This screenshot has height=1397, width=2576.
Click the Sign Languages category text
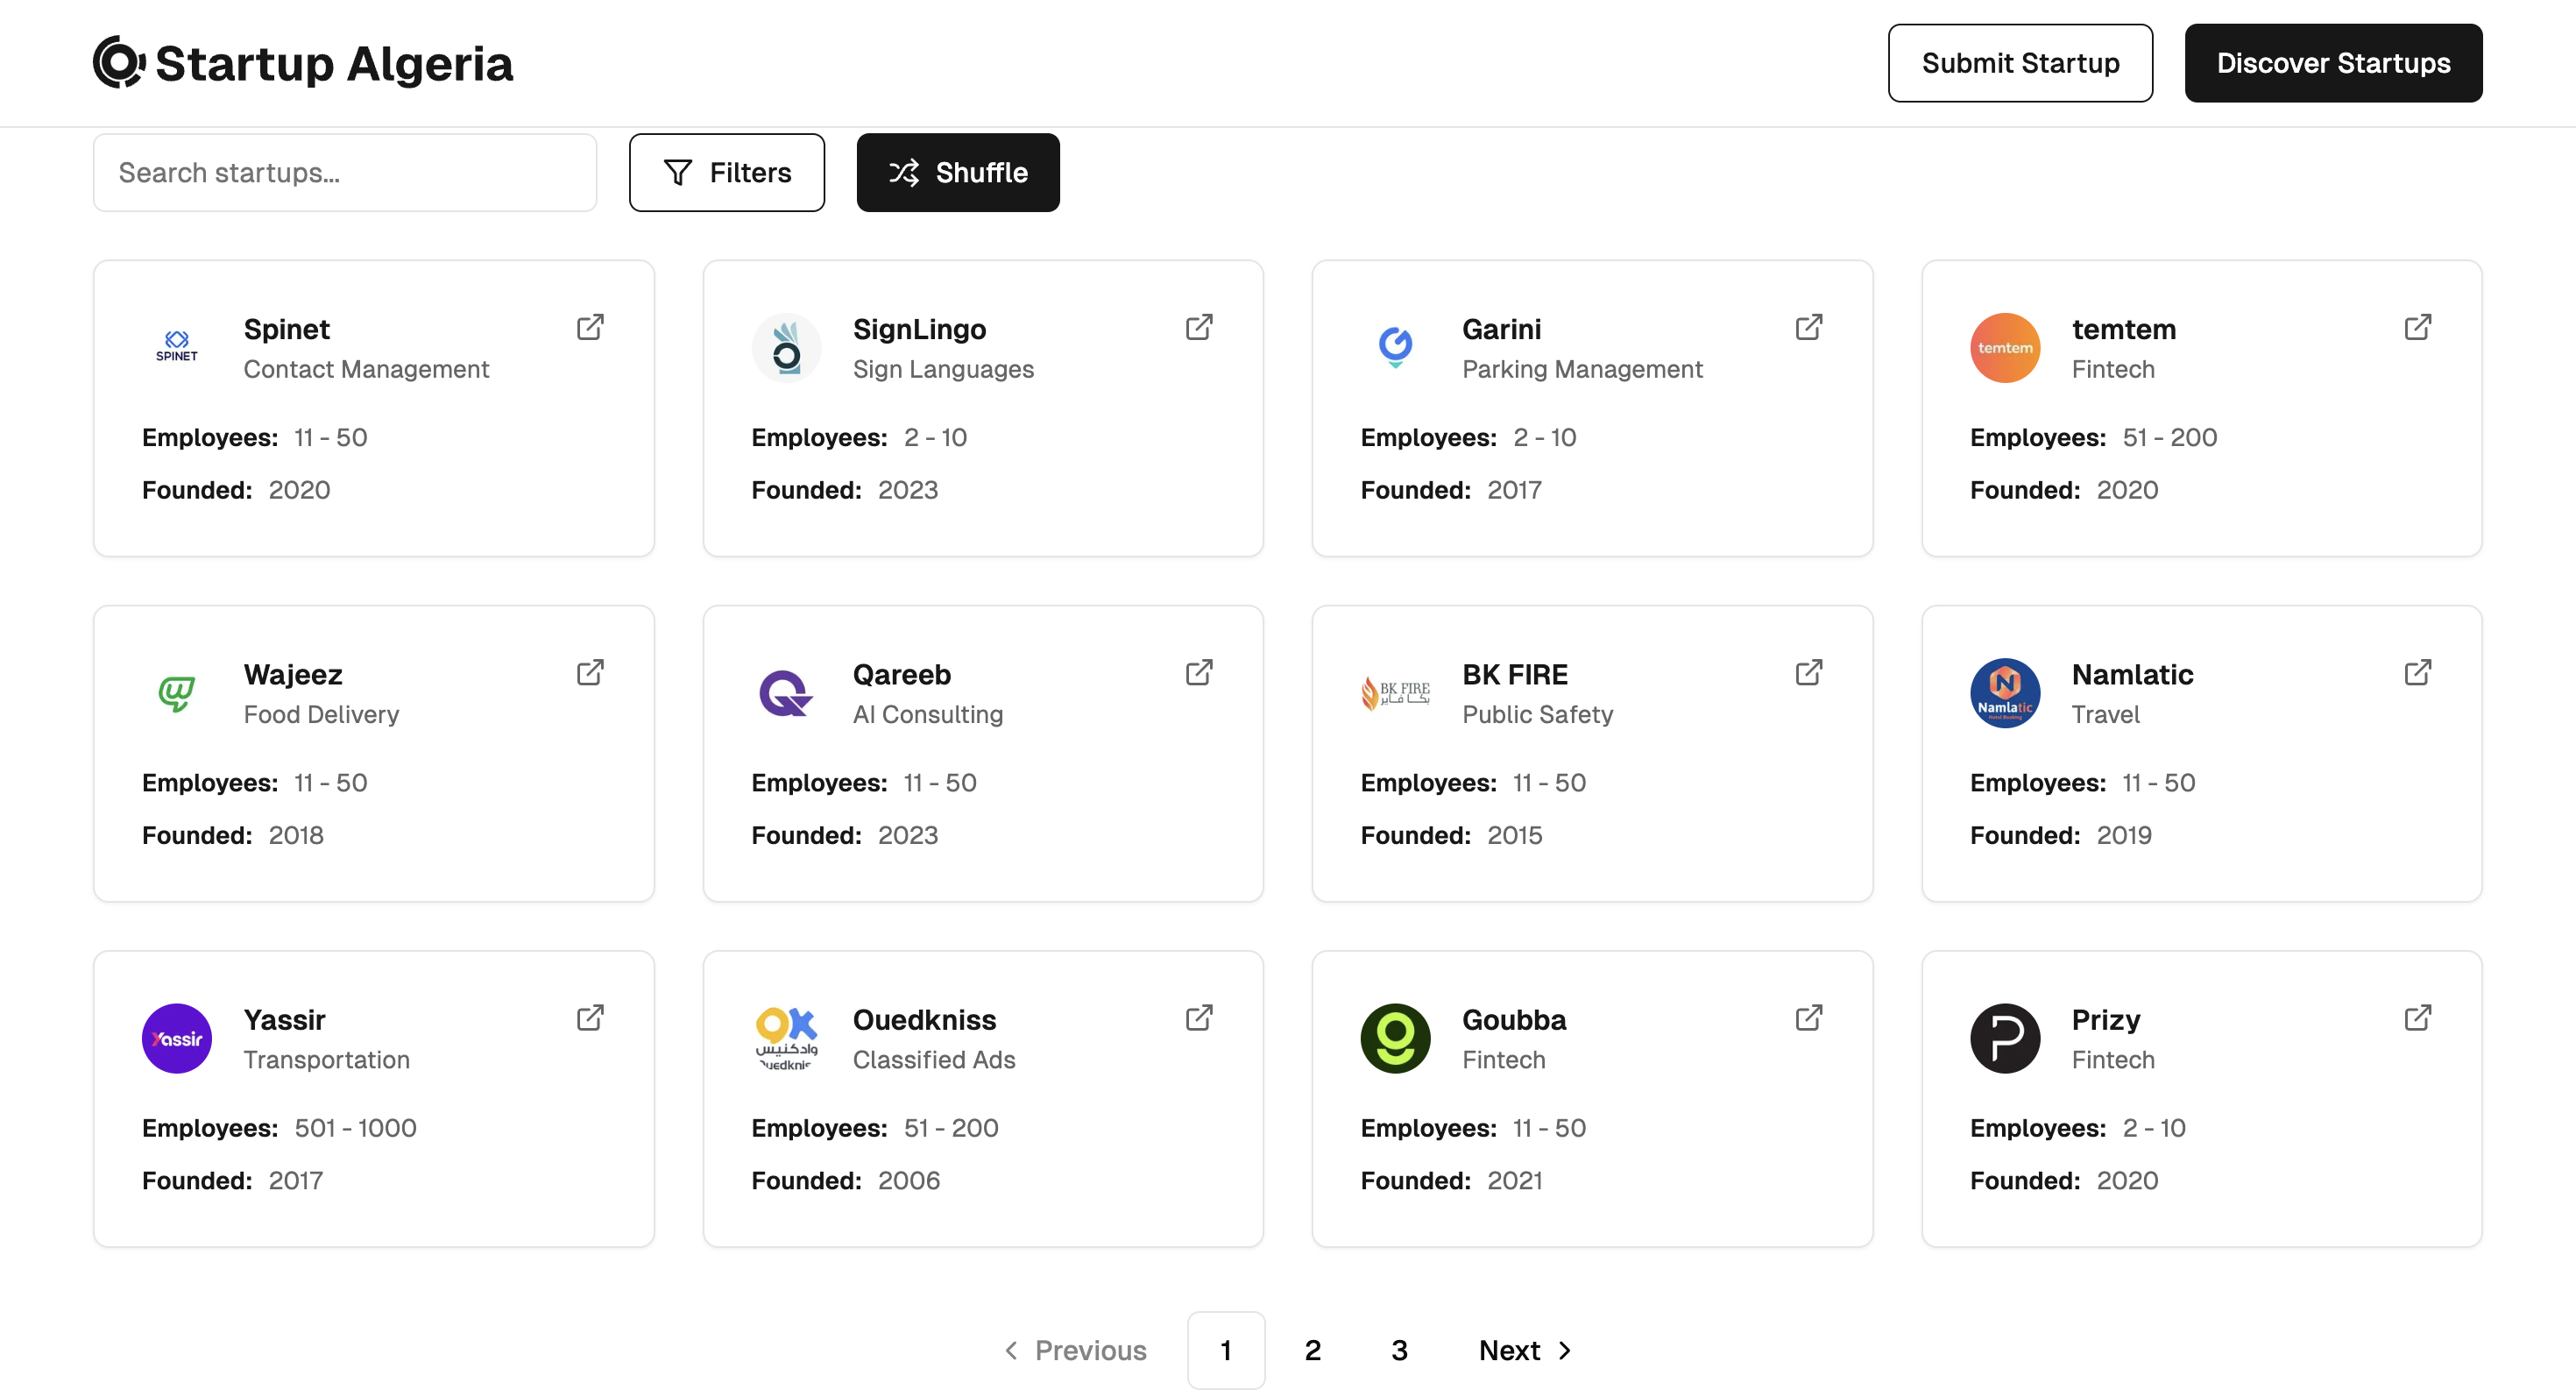point(943,369)
